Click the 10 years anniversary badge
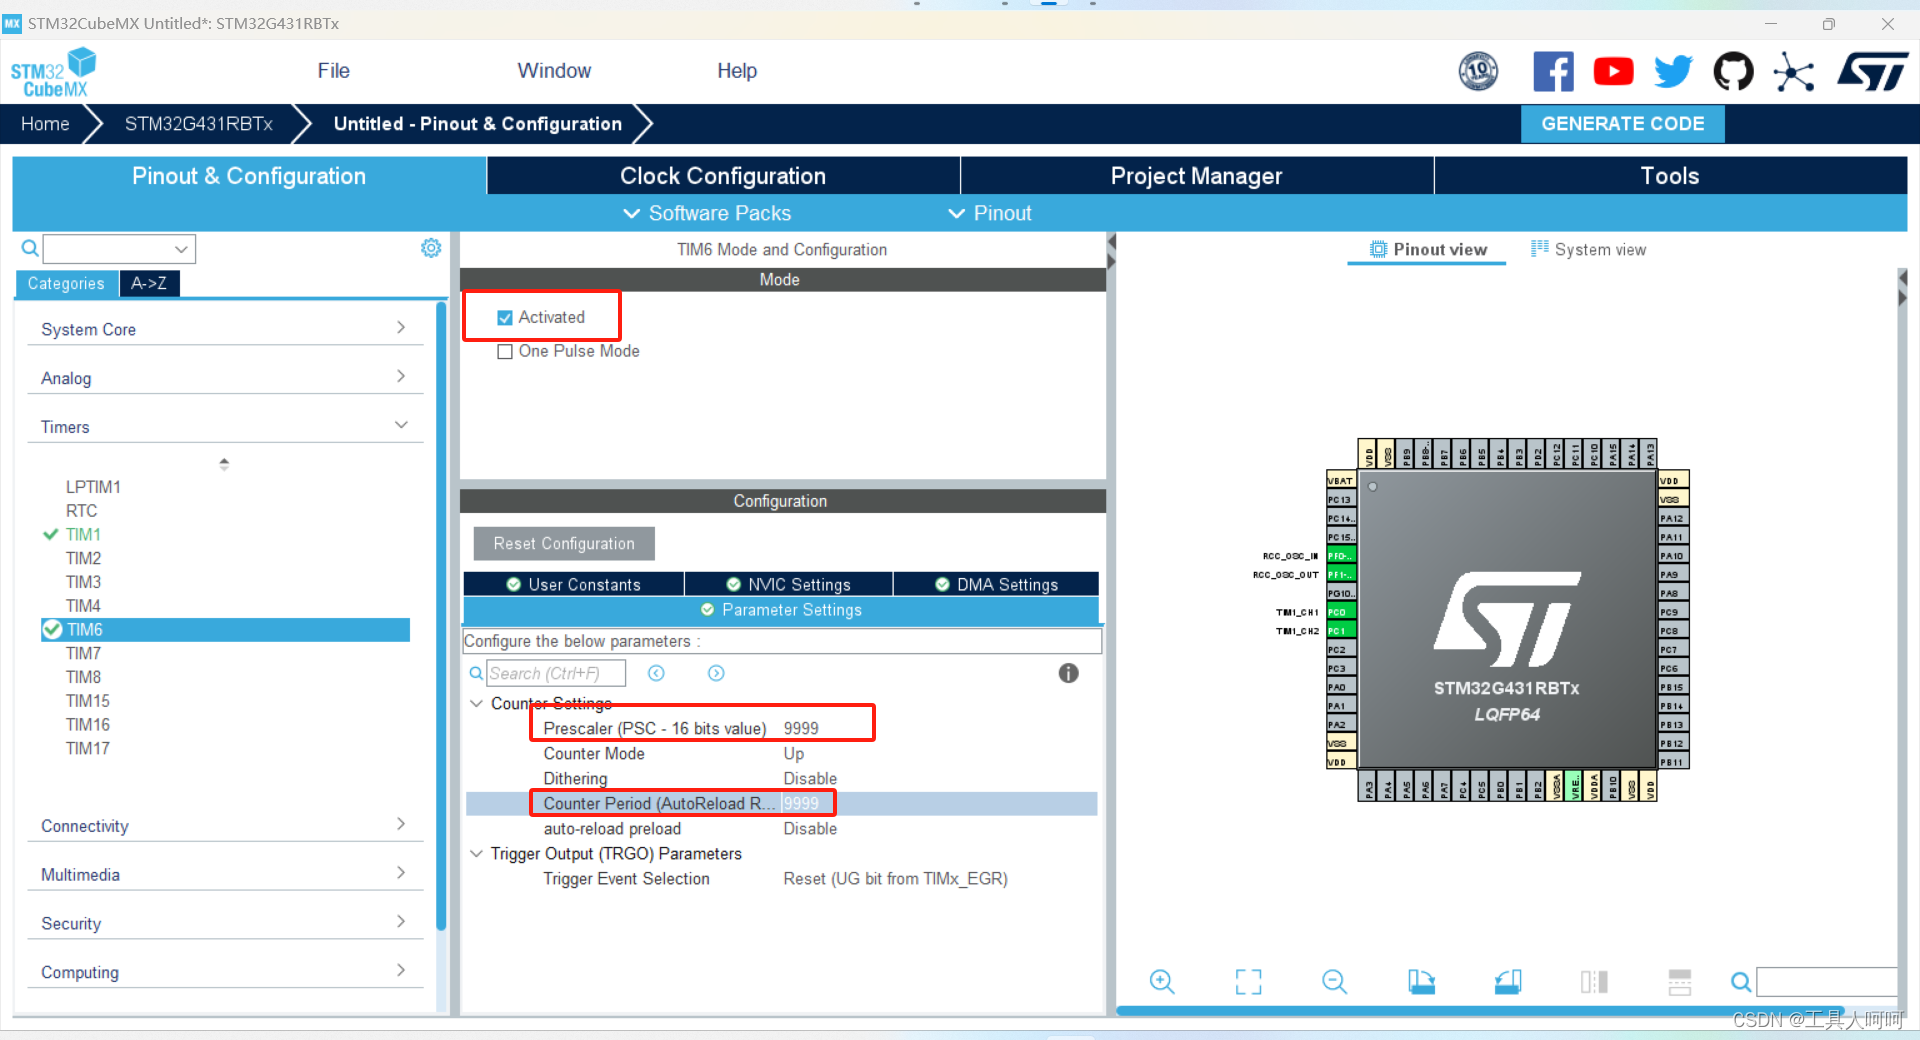This screenshot has height=1040, width=1920. [1478, 72]
